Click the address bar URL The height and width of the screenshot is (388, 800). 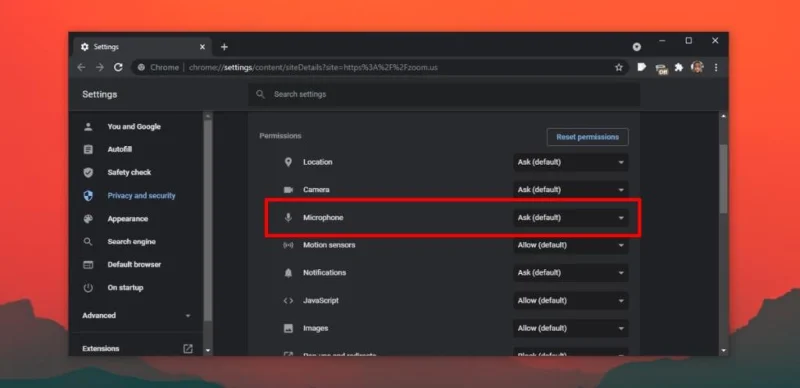click(x=313, y=67)
